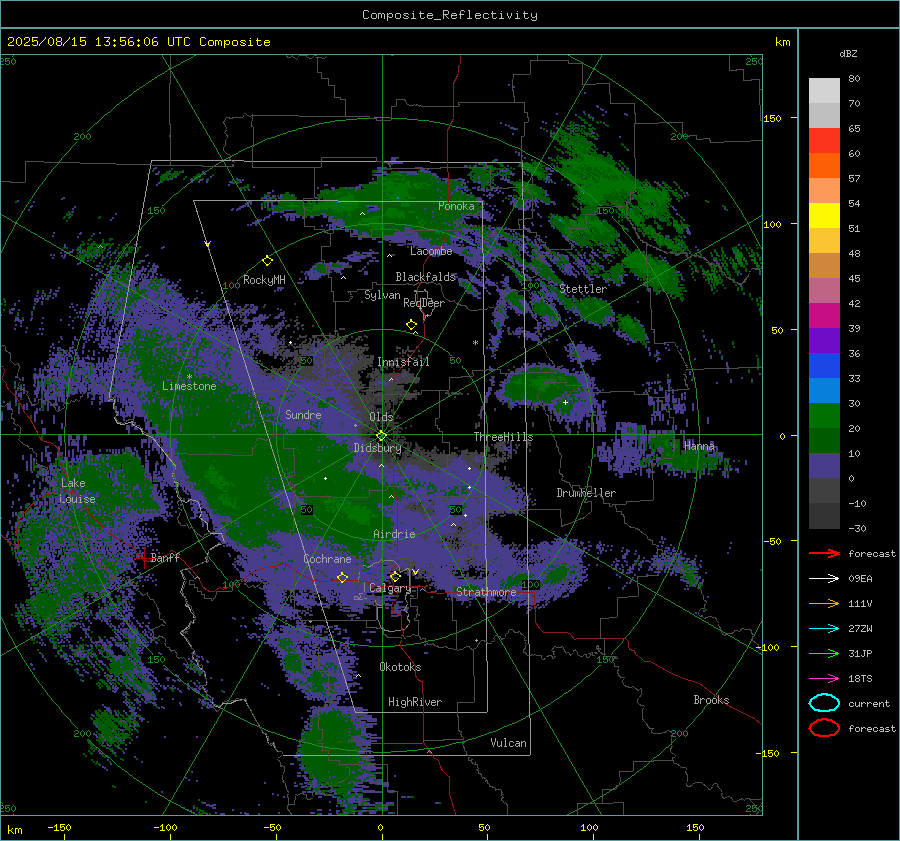Click the Drumheller town label
Image resolution: width=900 pixels, height=841 pixels.
[x=586, y=493]
